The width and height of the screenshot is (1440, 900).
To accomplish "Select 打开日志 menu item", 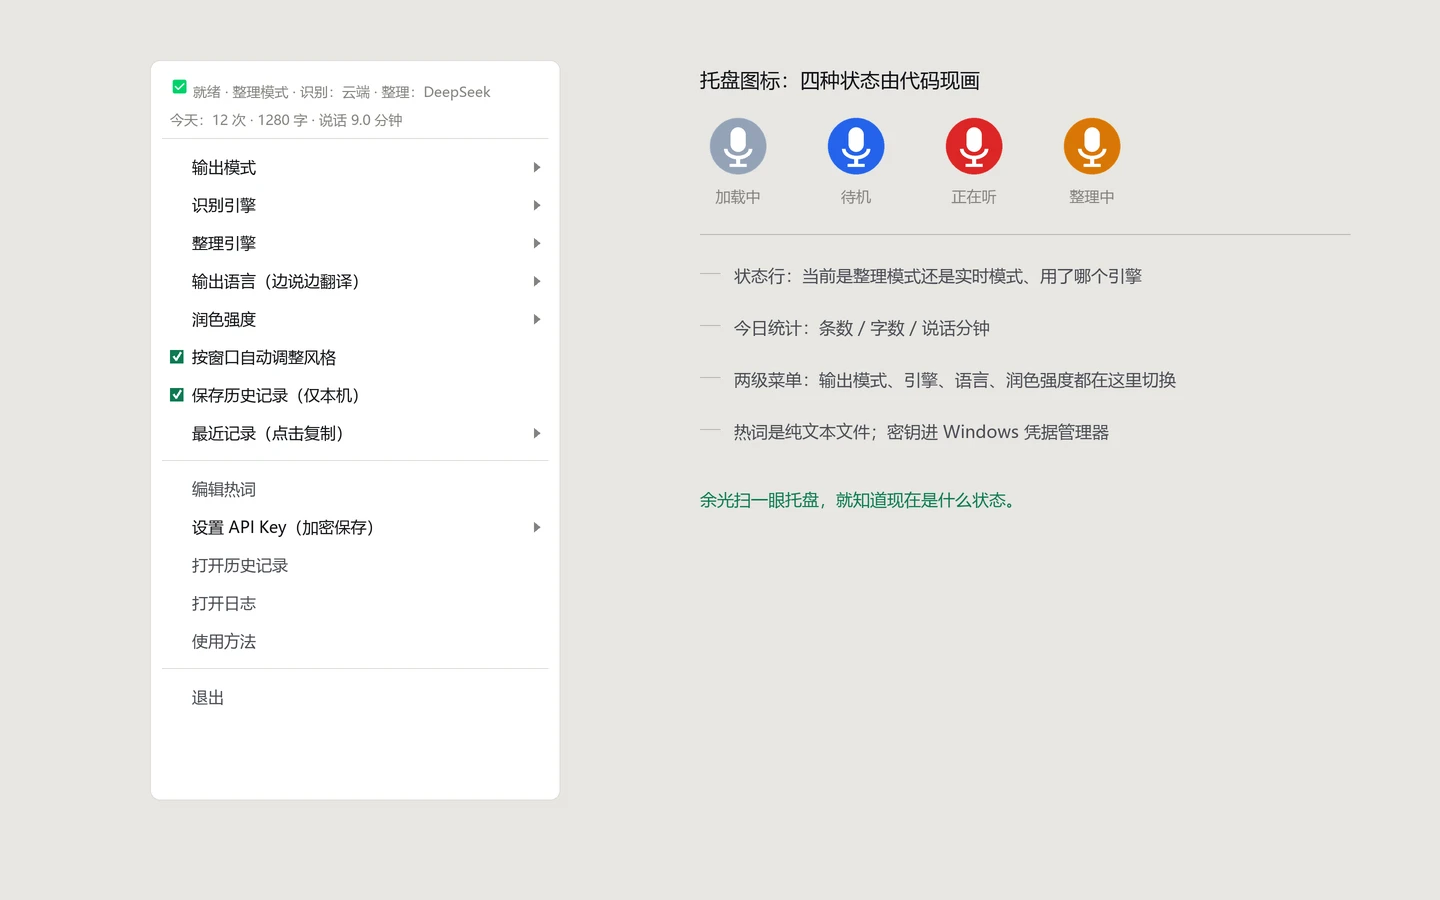I will [x=355, y=603].
